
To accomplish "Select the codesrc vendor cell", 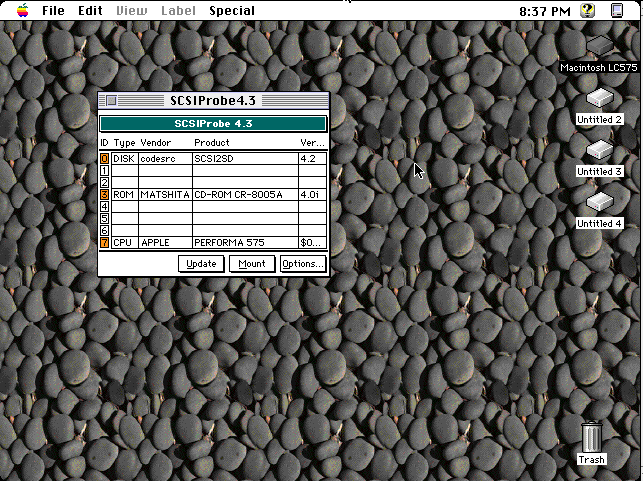I will click(x=165, y=159).
